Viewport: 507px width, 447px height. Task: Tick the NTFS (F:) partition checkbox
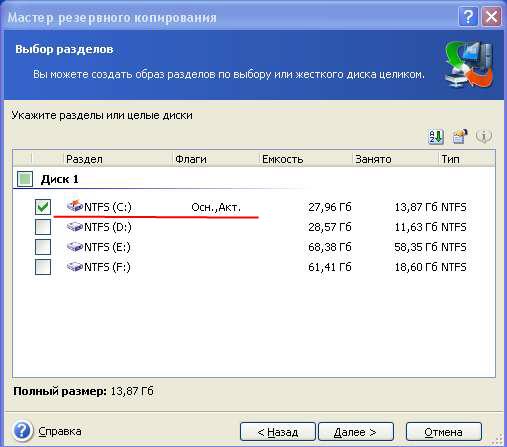click(43, 267)
